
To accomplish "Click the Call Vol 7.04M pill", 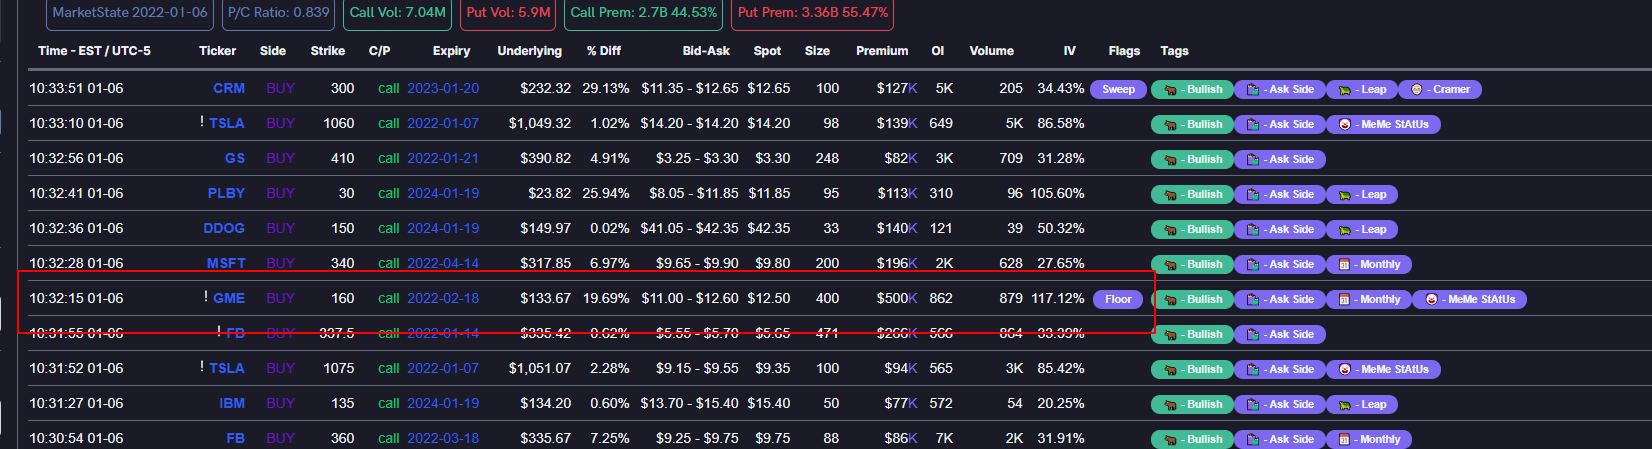I will point(398,13).
